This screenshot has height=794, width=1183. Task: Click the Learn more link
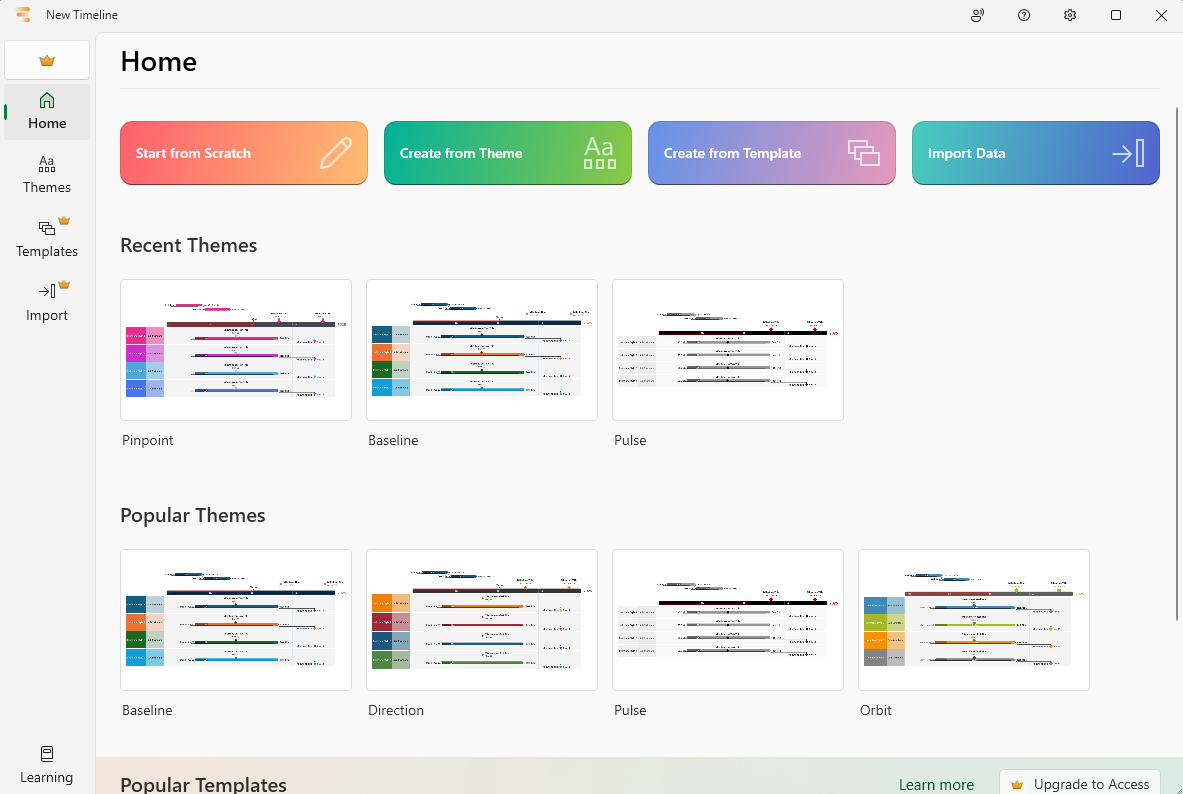pyautogui.click(x=936, y=785)
